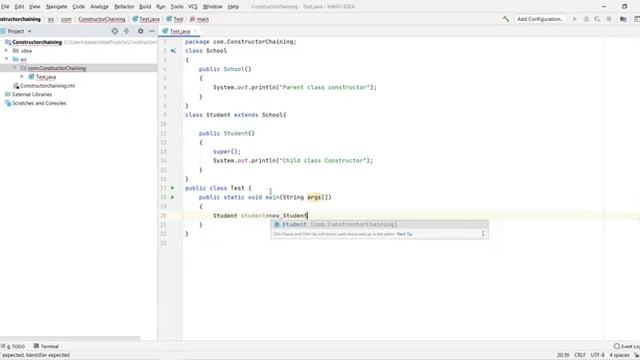Click the Next Tip link in completion popup
640x360 pixels.
404,234
